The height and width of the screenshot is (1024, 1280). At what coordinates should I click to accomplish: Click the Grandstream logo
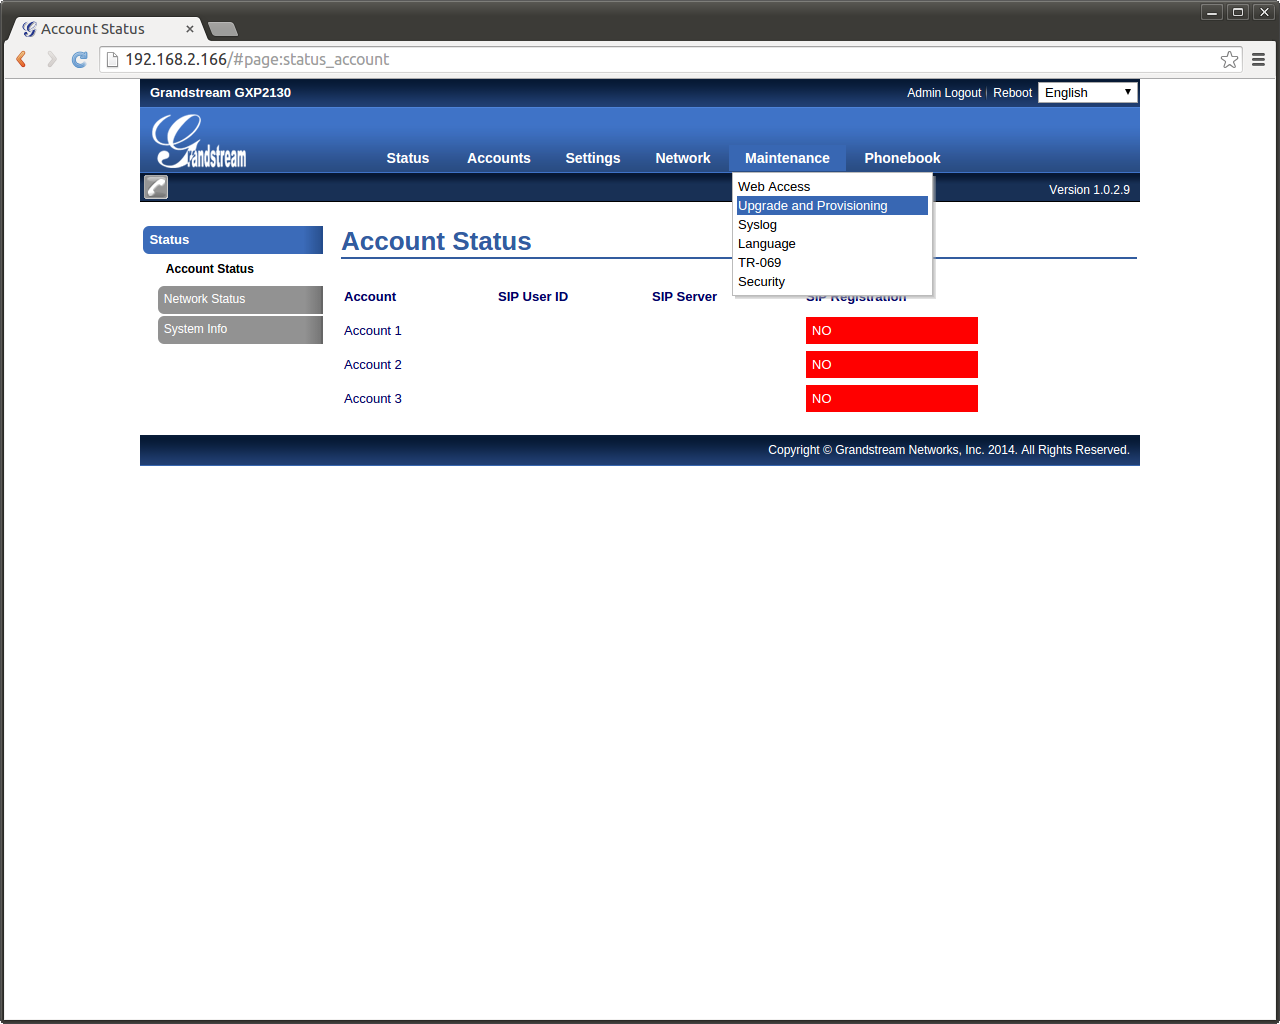pos(199,141)
